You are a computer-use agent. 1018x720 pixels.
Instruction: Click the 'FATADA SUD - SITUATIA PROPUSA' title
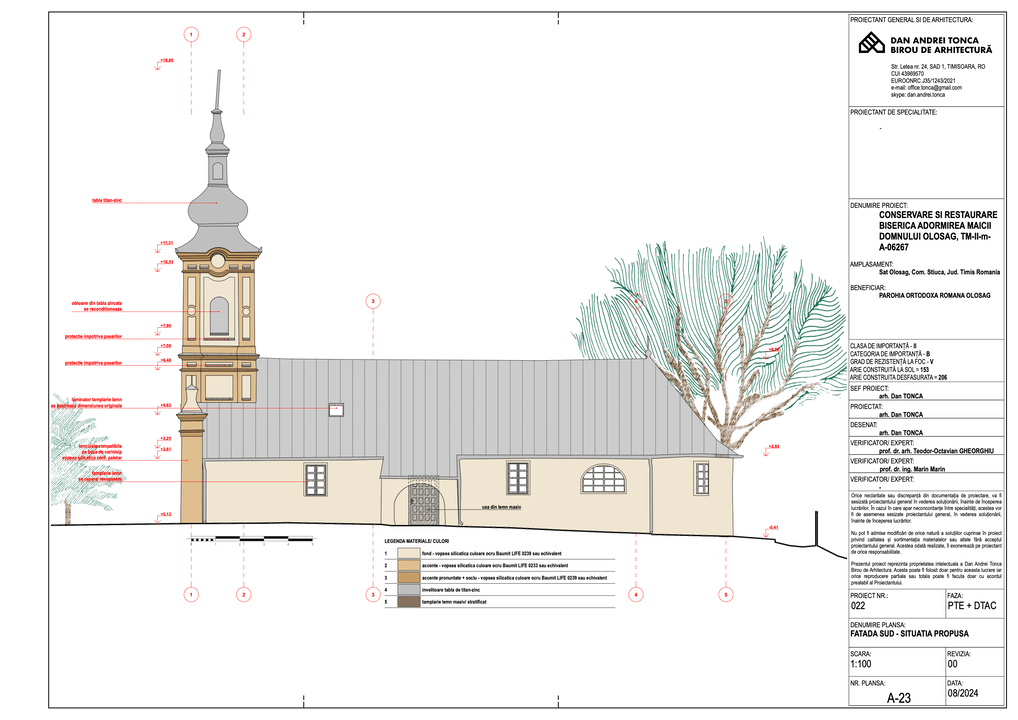pyautogui.click(x=902, y=633)
